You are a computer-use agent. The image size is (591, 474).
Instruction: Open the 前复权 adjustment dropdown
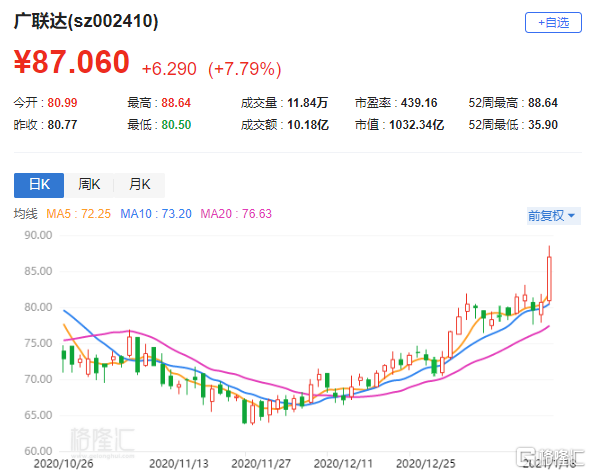click(553, 216)
